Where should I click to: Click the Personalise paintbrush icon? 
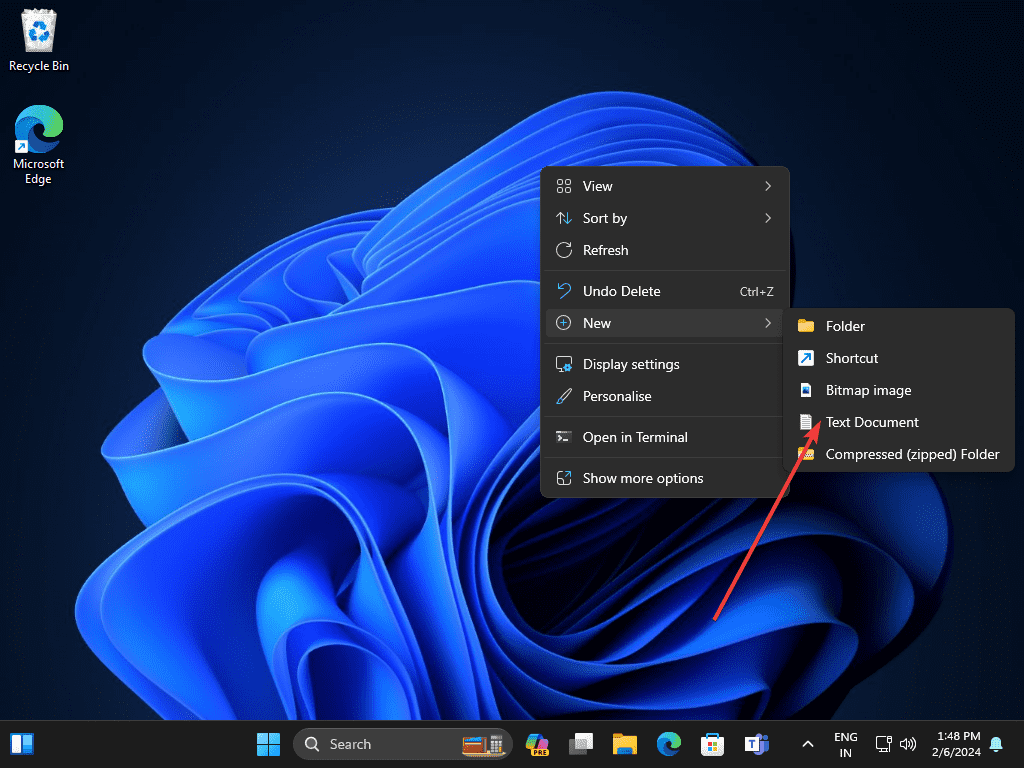[x=564, y=396]
